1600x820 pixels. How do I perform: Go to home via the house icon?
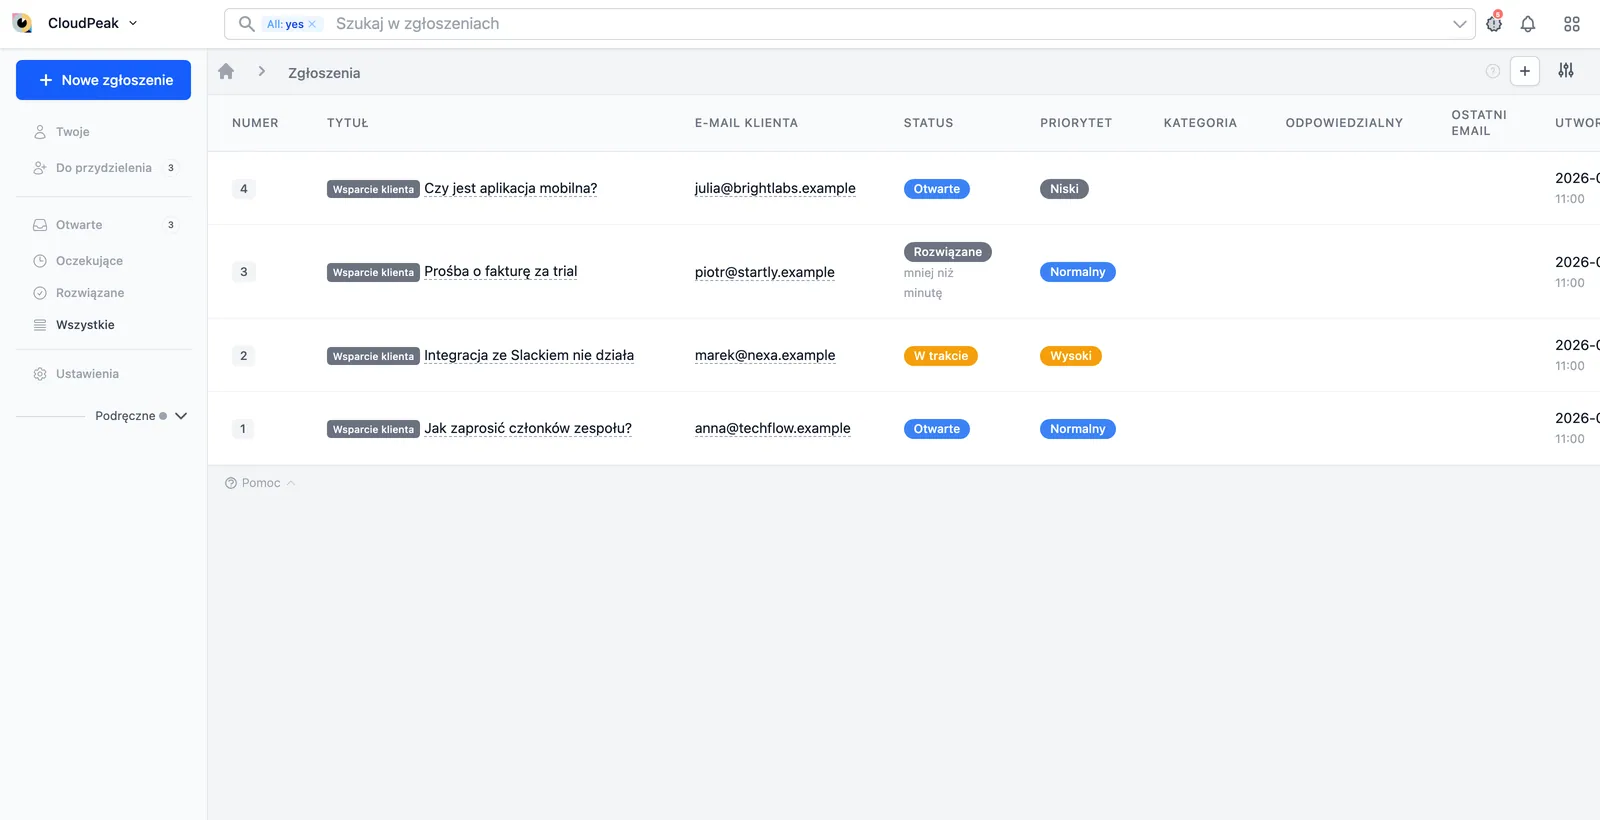226,71
